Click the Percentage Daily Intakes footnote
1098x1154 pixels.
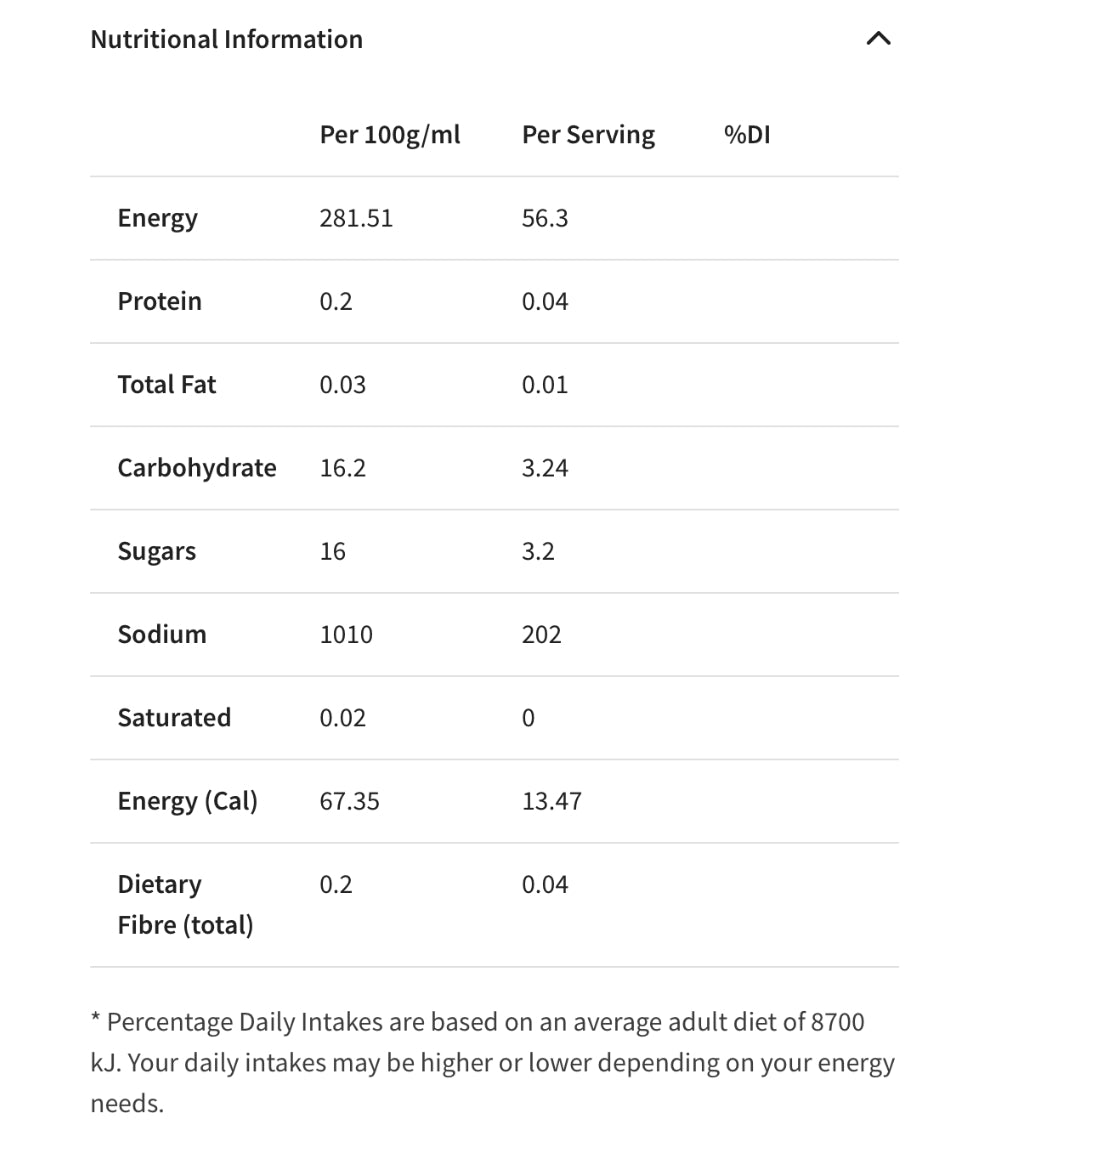(492, 1063)
